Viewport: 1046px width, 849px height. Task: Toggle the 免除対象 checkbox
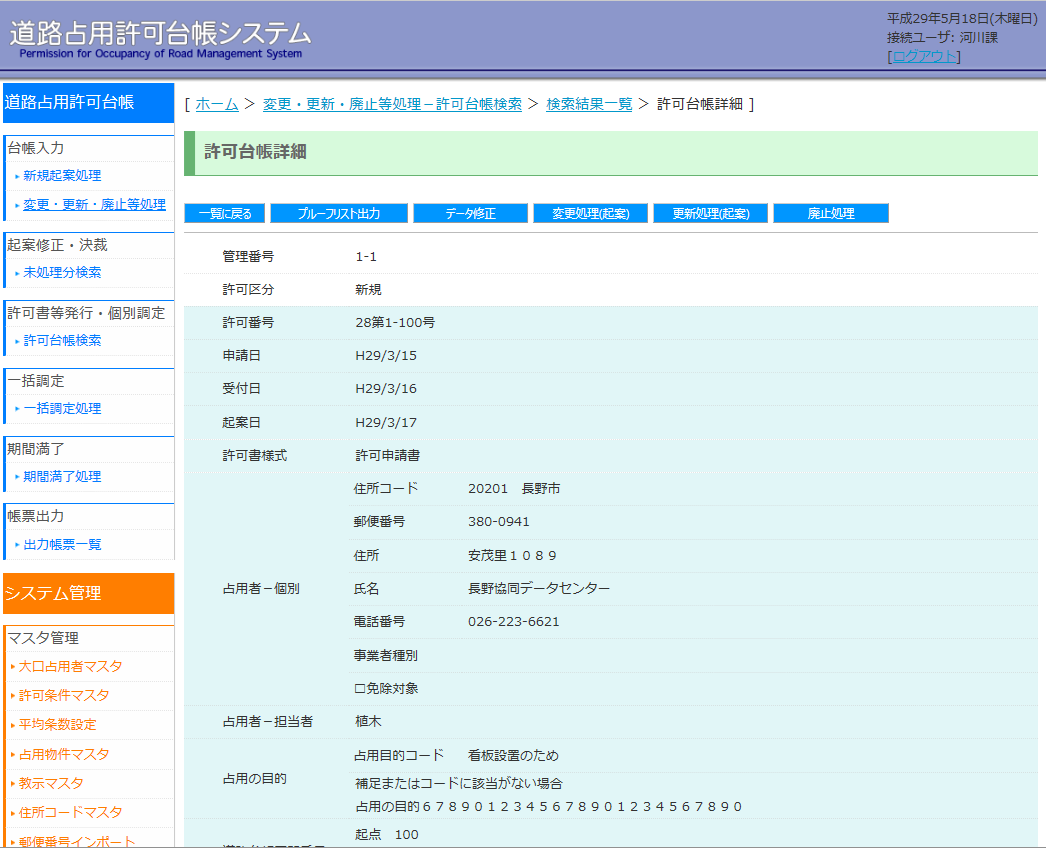[360, 688]
